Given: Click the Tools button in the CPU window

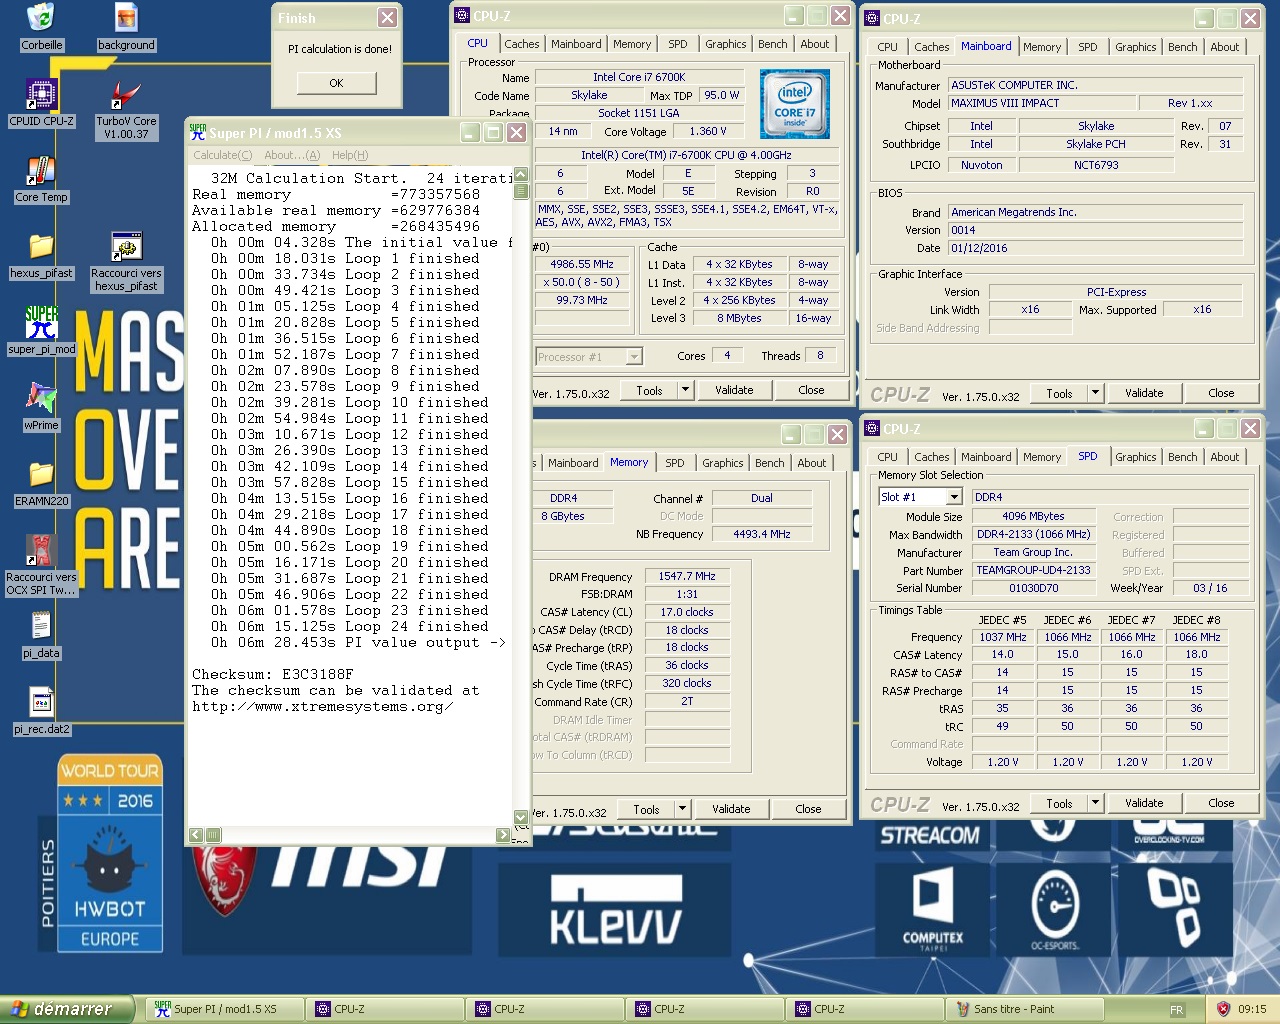Looking at the screenshot, I should [650, 390].
